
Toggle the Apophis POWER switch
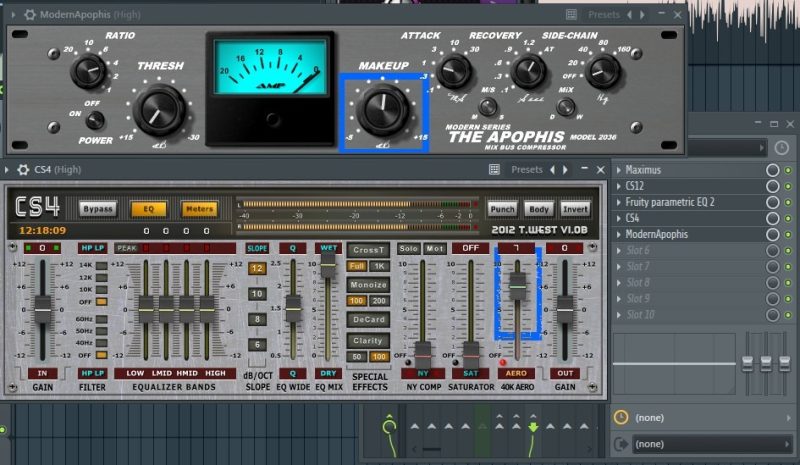pos(95,120)
